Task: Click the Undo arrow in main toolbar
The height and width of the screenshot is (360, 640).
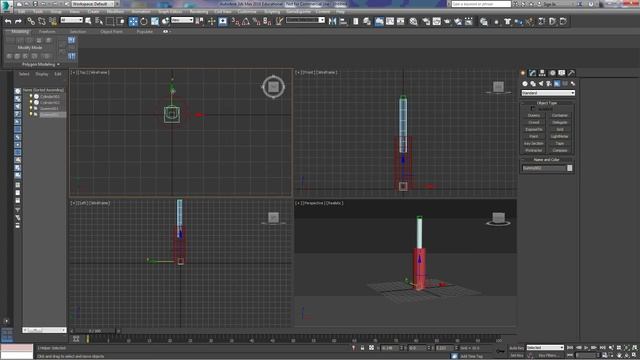Action: pos(8,21)
